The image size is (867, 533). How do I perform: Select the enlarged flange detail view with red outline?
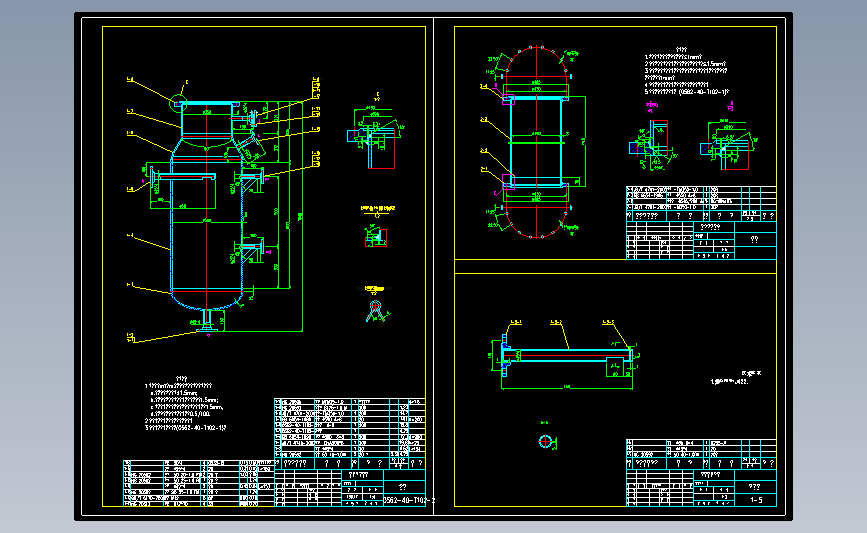coord(374,138)
